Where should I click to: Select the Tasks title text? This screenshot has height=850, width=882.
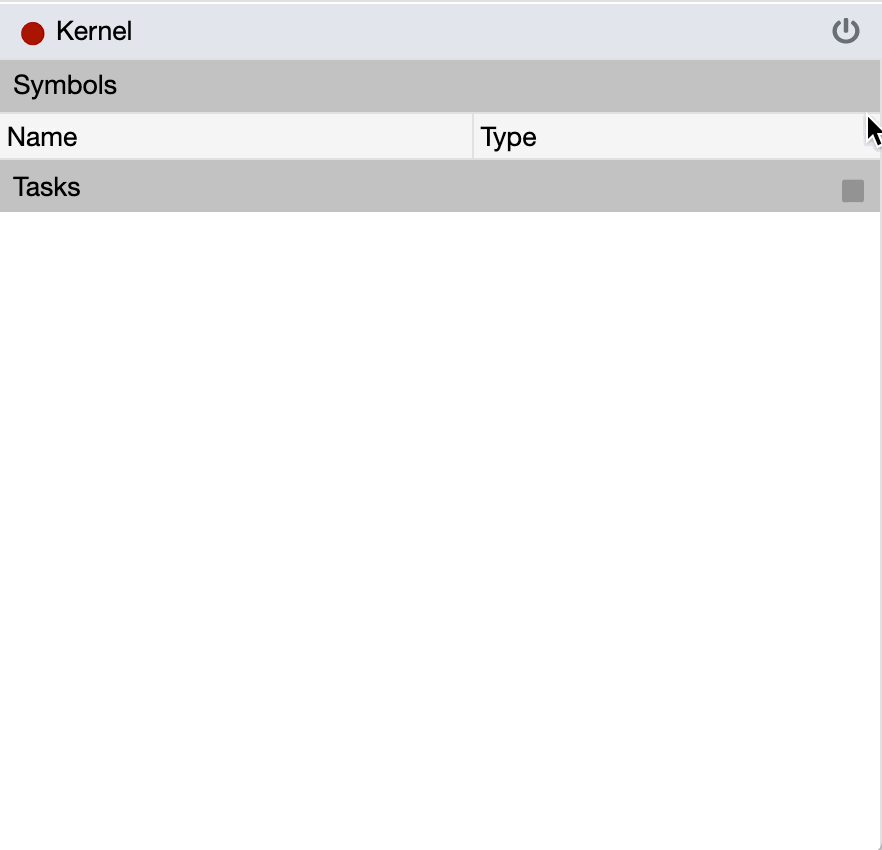point(47,187)
